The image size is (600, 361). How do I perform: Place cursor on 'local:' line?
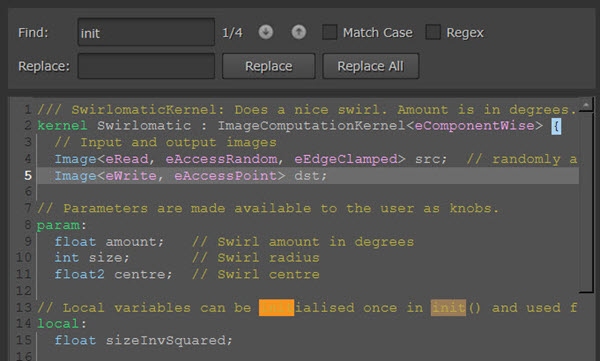(62, 324)
